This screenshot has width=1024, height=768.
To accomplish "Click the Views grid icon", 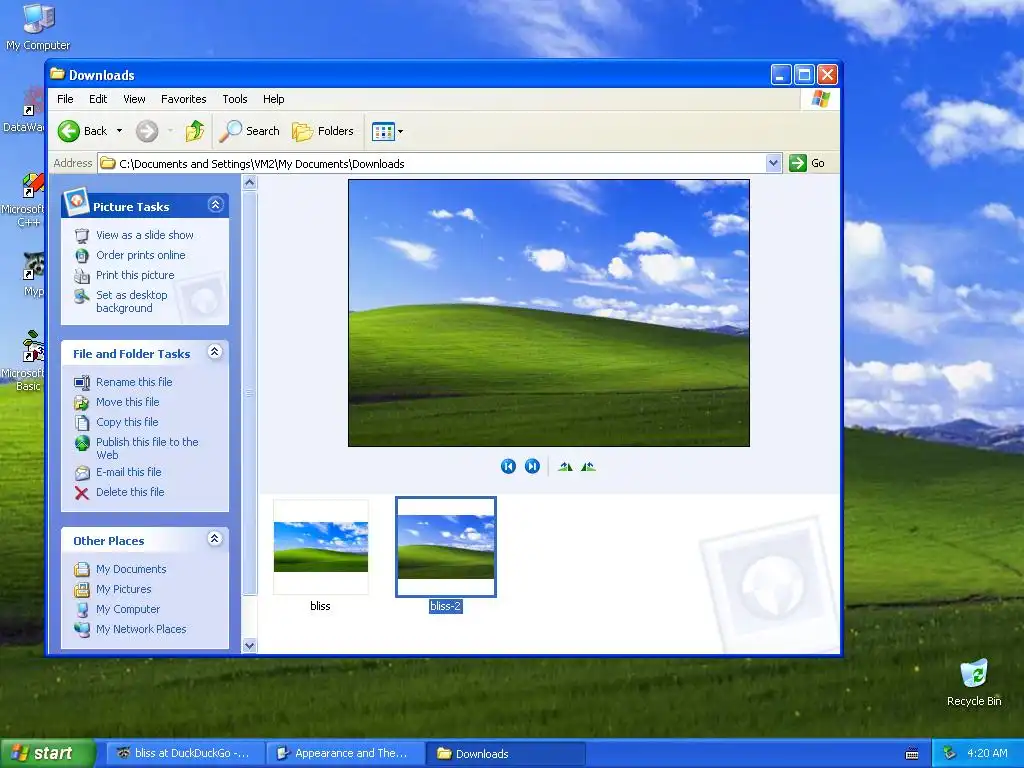I will [x=383, y=131].
